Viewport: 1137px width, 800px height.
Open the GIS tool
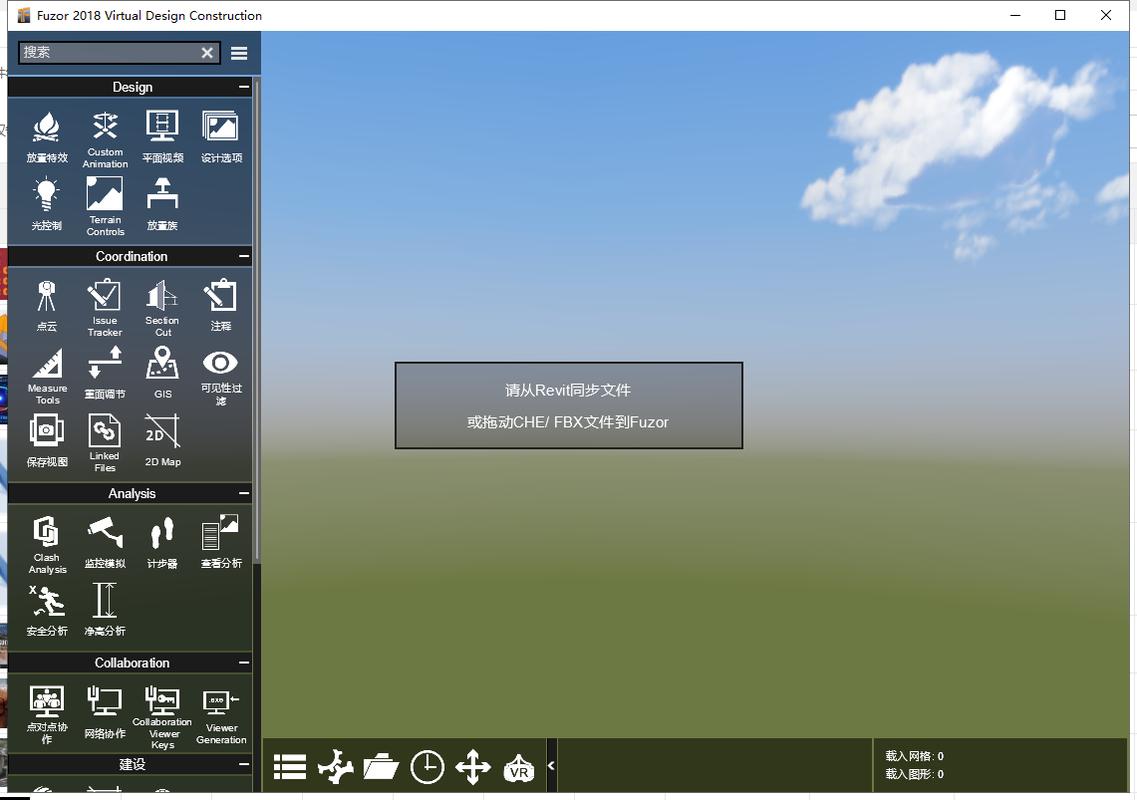[162, 371]
